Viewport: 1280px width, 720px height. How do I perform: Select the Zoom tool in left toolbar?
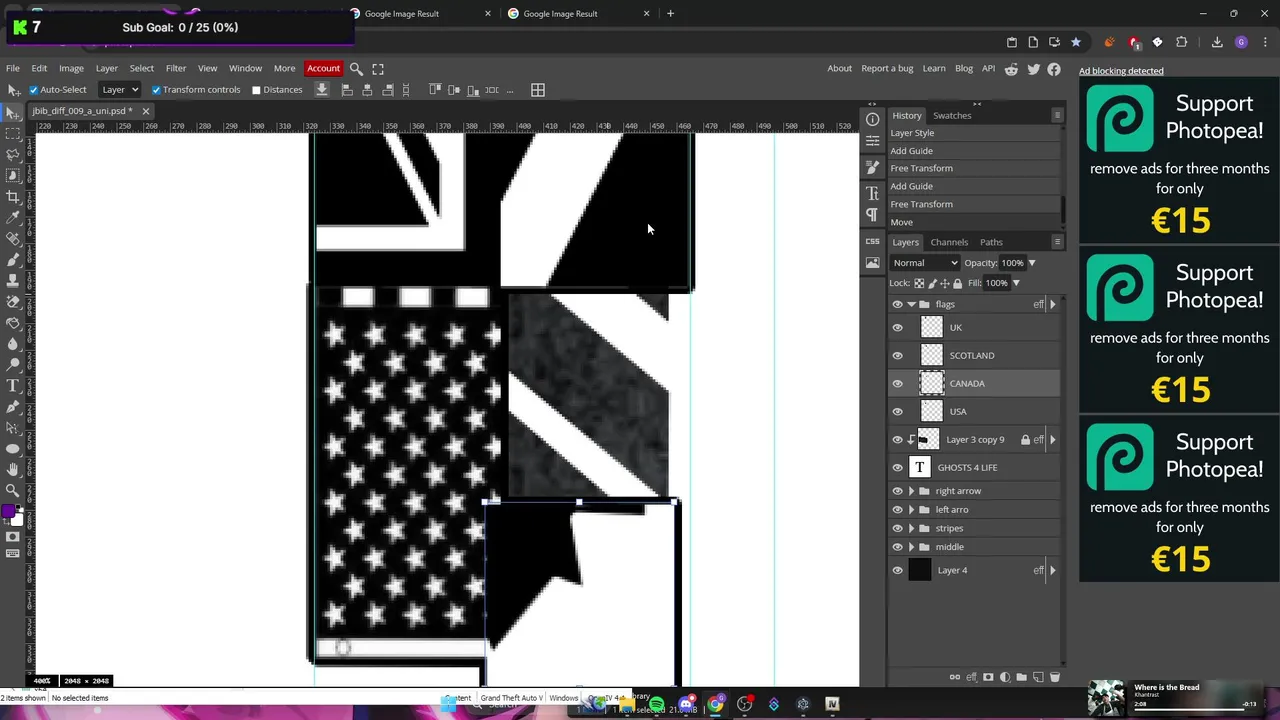pos(13,490)
